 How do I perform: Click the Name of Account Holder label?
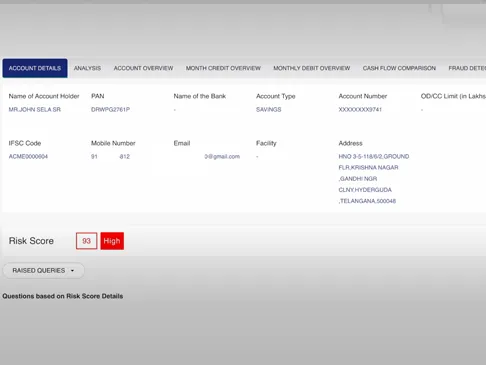click(44, 96)
